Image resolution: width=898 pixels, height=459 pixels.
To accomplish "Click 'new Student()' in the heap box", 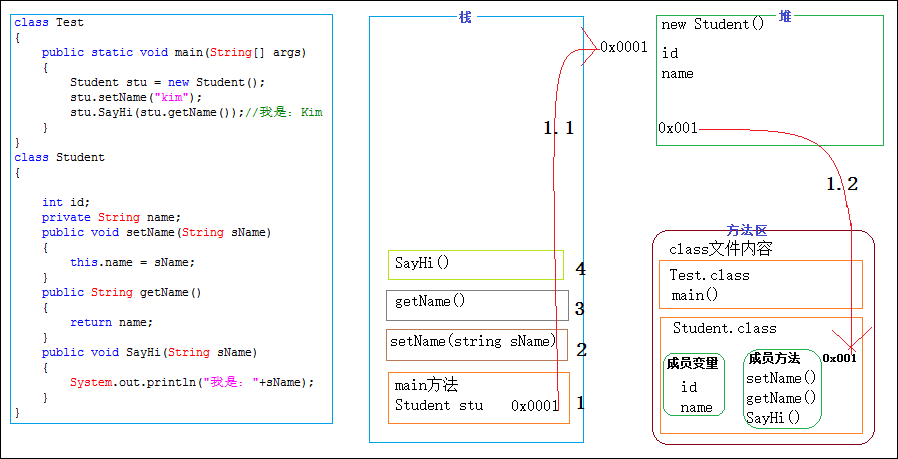I will [x=712, y=25].
